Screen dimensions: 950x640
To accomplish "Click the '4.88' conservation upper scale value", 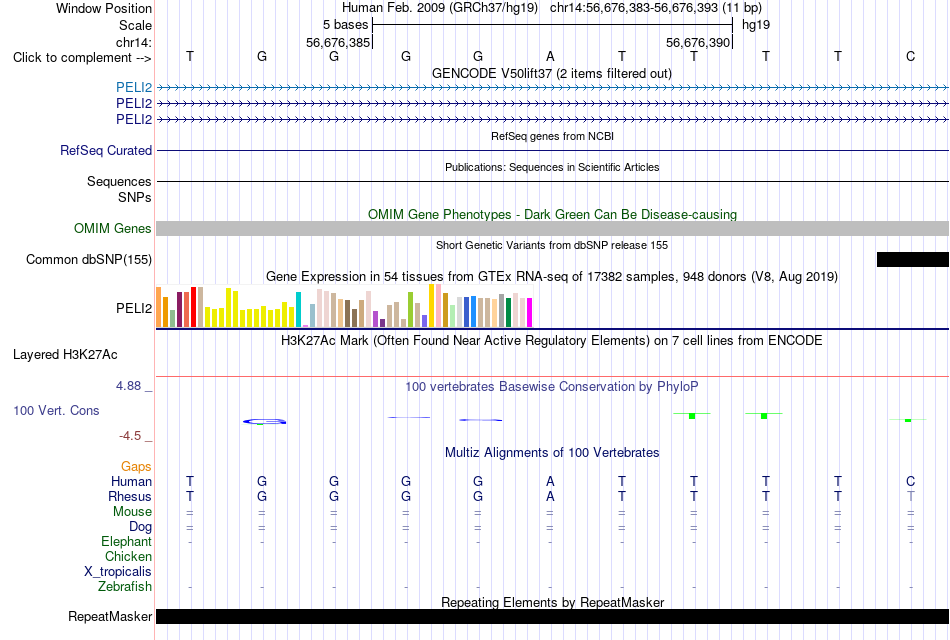I will click(128, 386).
